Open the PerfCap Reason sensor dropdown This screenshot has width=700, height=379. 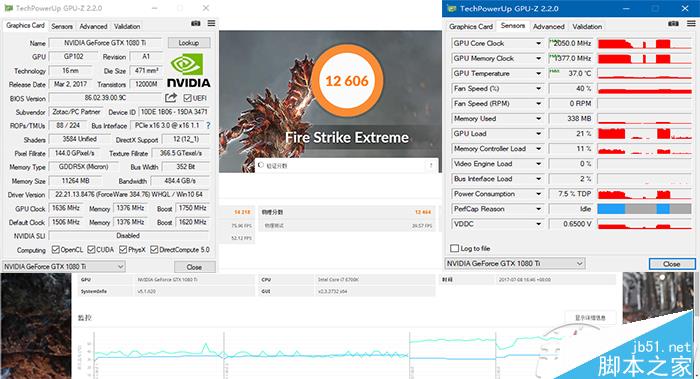(x=538, y=209)
